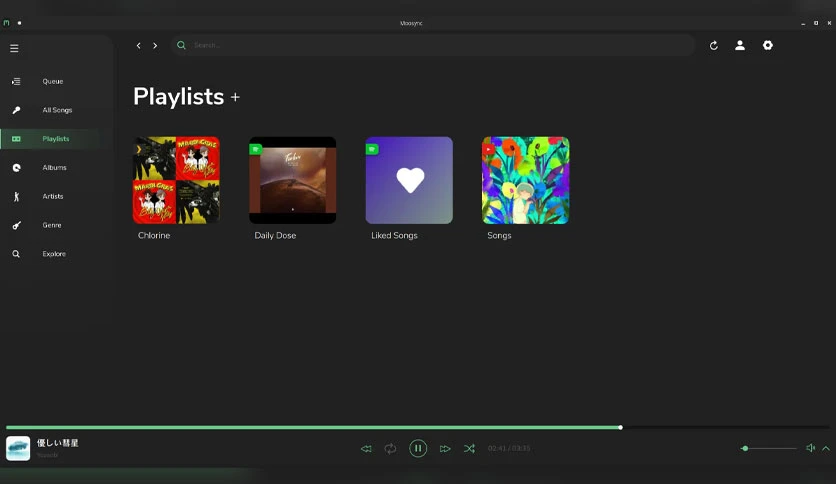Open the Daily Dose playlist cover

tap(293, 180)
